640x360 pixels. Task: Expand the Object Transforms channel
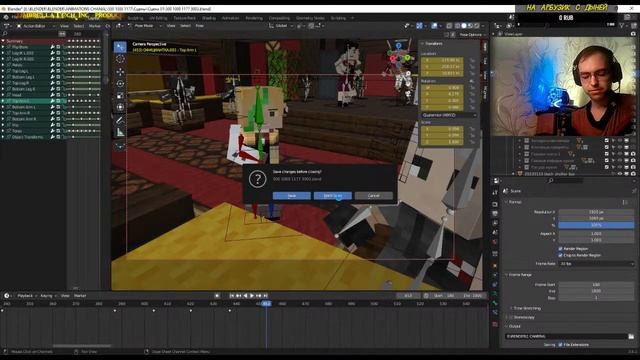[x=3, y=137]
